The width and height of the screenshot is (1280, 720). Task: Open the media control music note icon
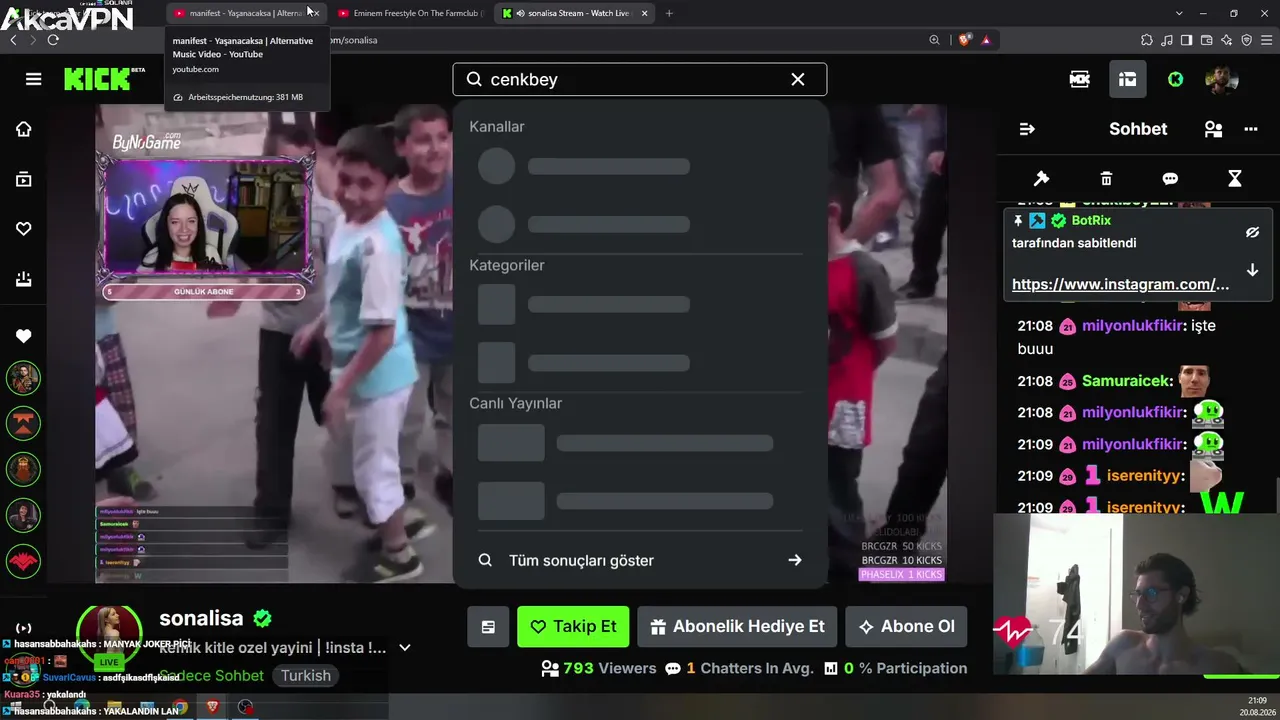tap(1166, 40)
